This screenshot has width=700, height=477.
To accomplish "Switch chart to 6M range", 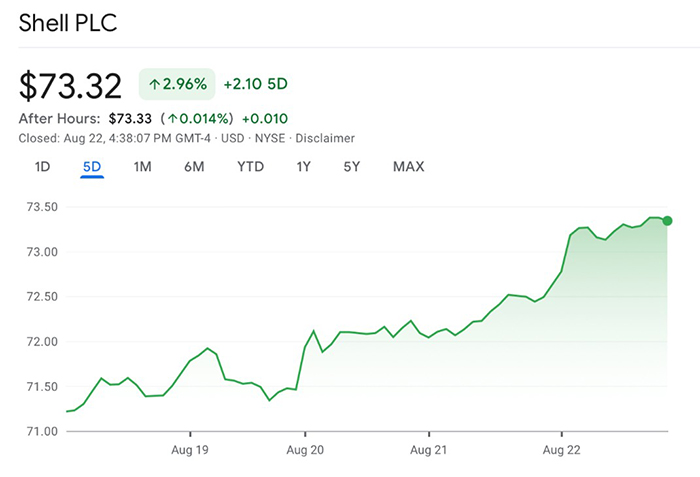I will 194,167.
